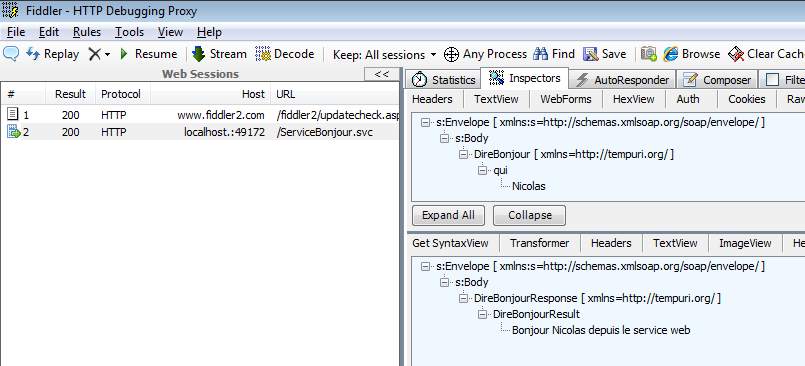
Task: Click the Any Process target icon
Action: tap(451, 54)
